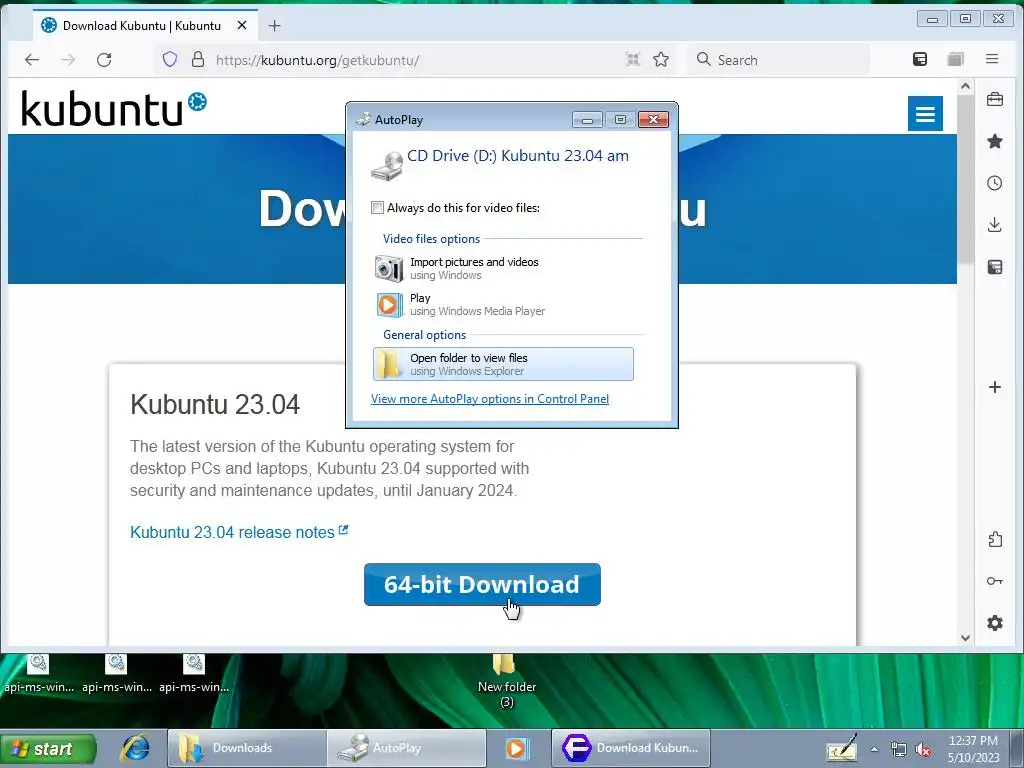Select the third api-ms-win desktop file
The height and width of the screenshot is (768, 1024).
194,674
